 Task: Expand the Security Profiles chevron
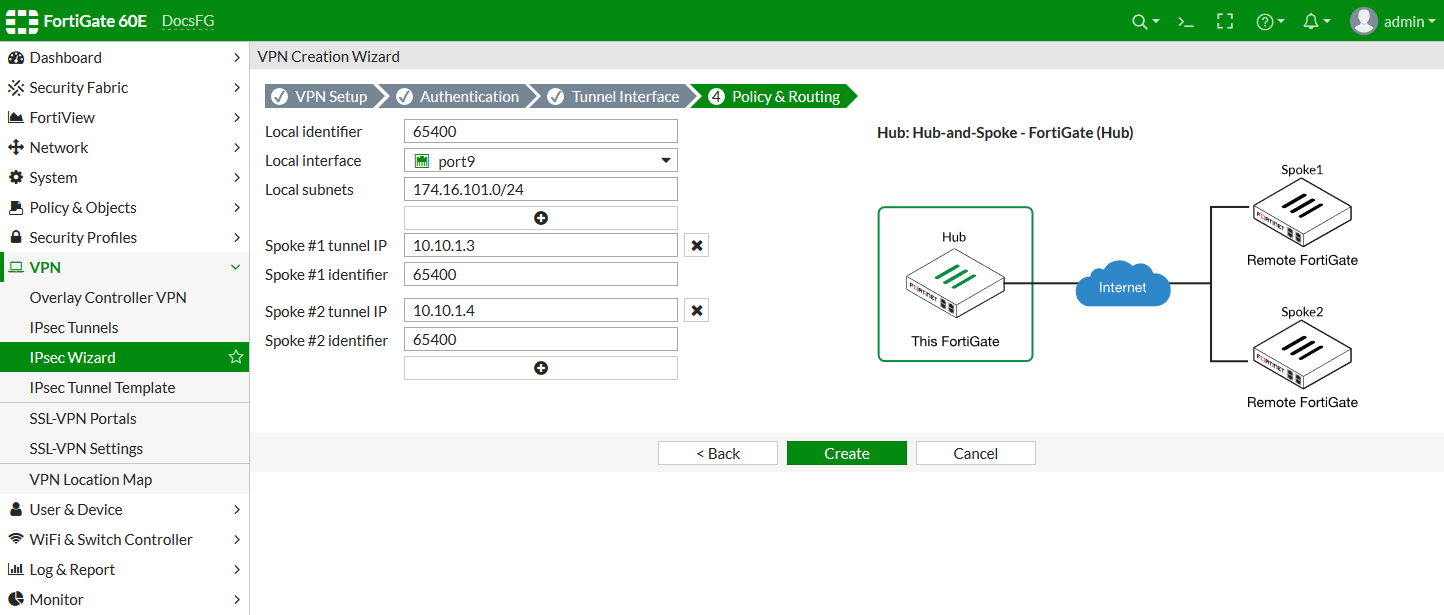[x=236, y=238]
